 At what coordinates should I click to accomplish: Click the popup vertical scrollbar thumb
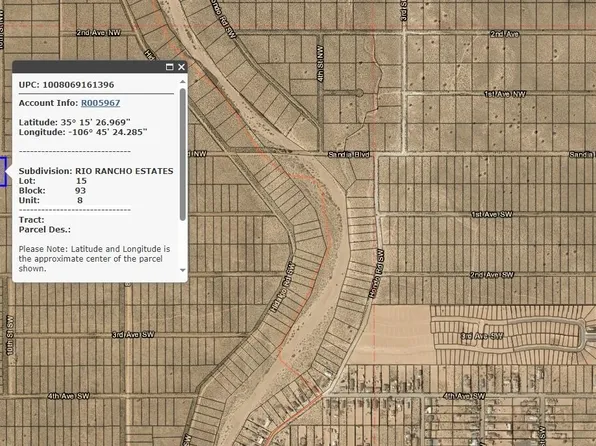coord(183,154)
